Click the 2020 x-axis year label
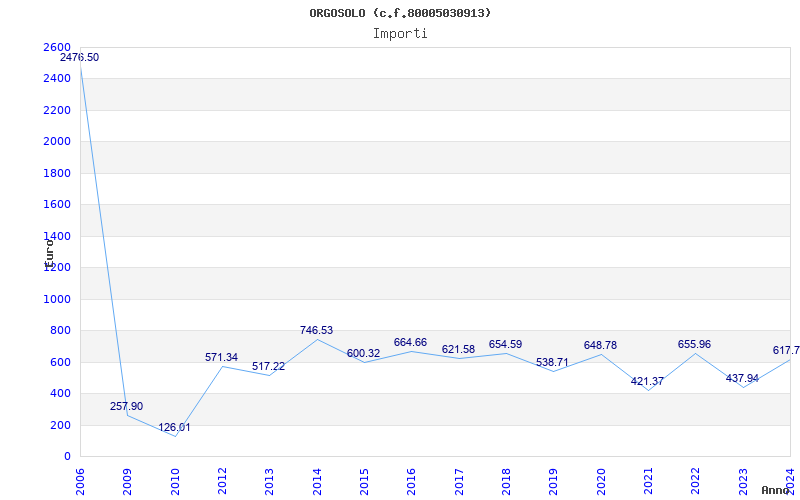Image resolution: width=800 pixels, height=500 pixels. (601, 482)
